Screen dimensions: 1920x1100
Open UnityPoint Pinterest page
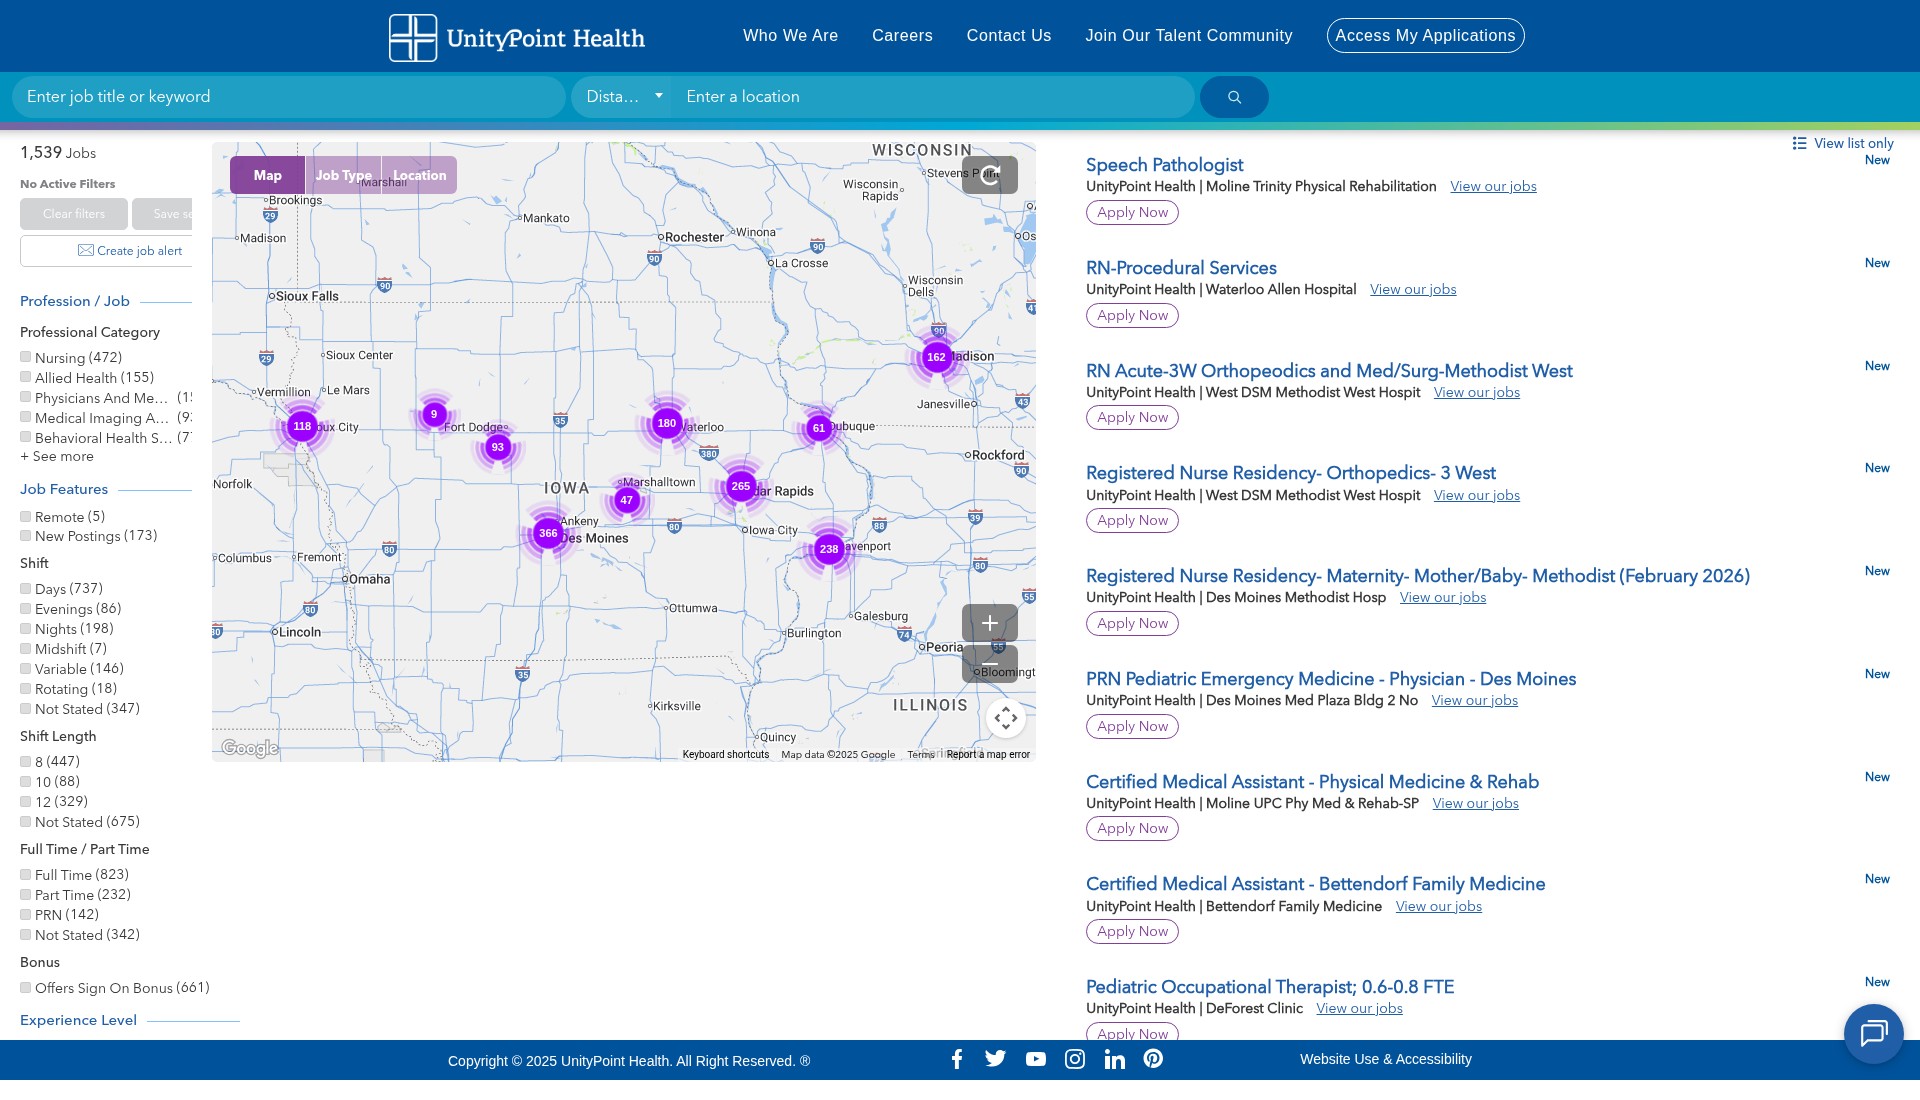point(1153,1059)
